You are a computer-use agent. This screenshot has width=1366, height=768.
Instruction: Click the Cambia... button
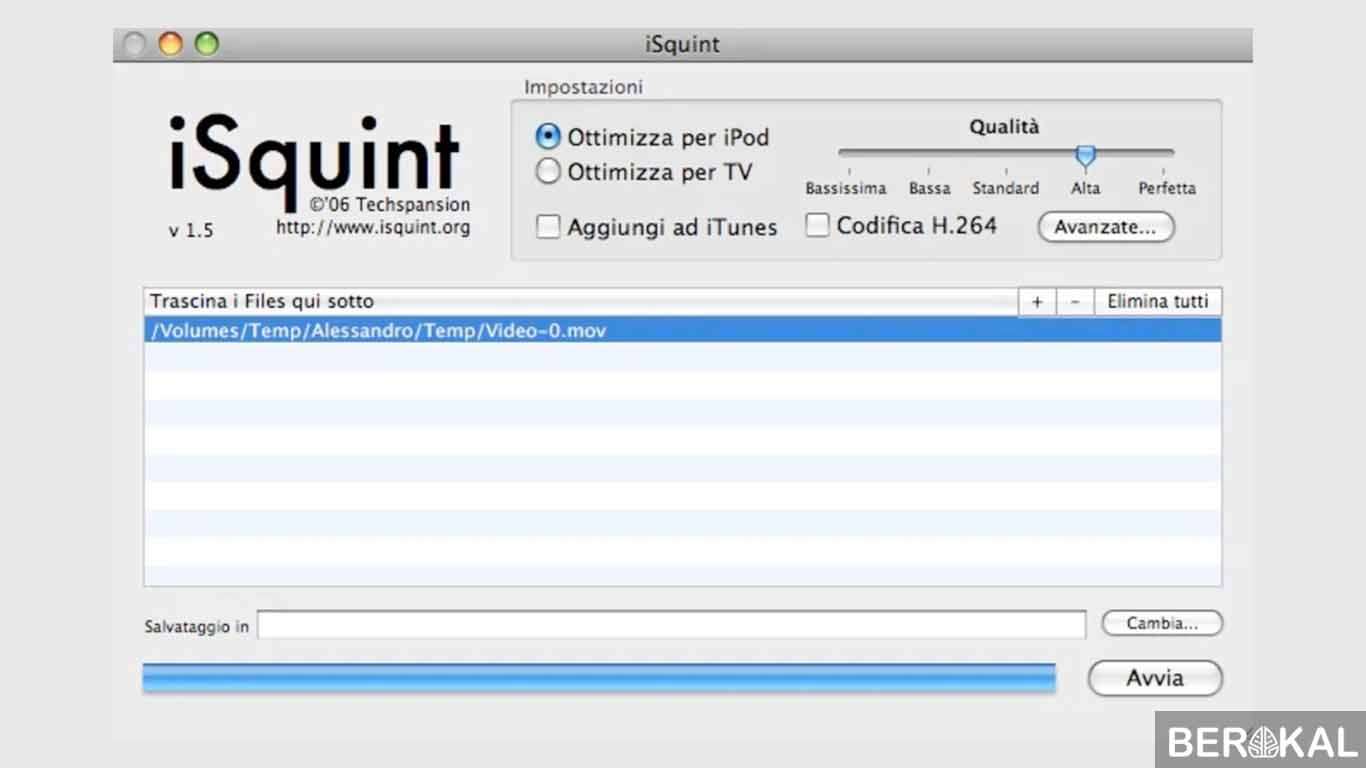point(1162,623)
